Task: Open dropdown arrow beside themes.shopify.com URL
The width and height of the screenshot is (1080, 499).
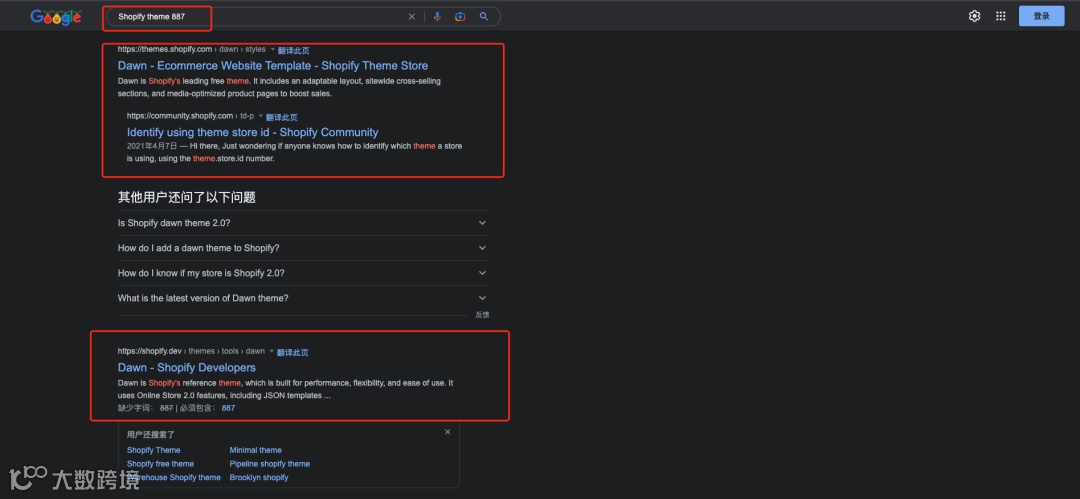Action: tap(272, 50)
